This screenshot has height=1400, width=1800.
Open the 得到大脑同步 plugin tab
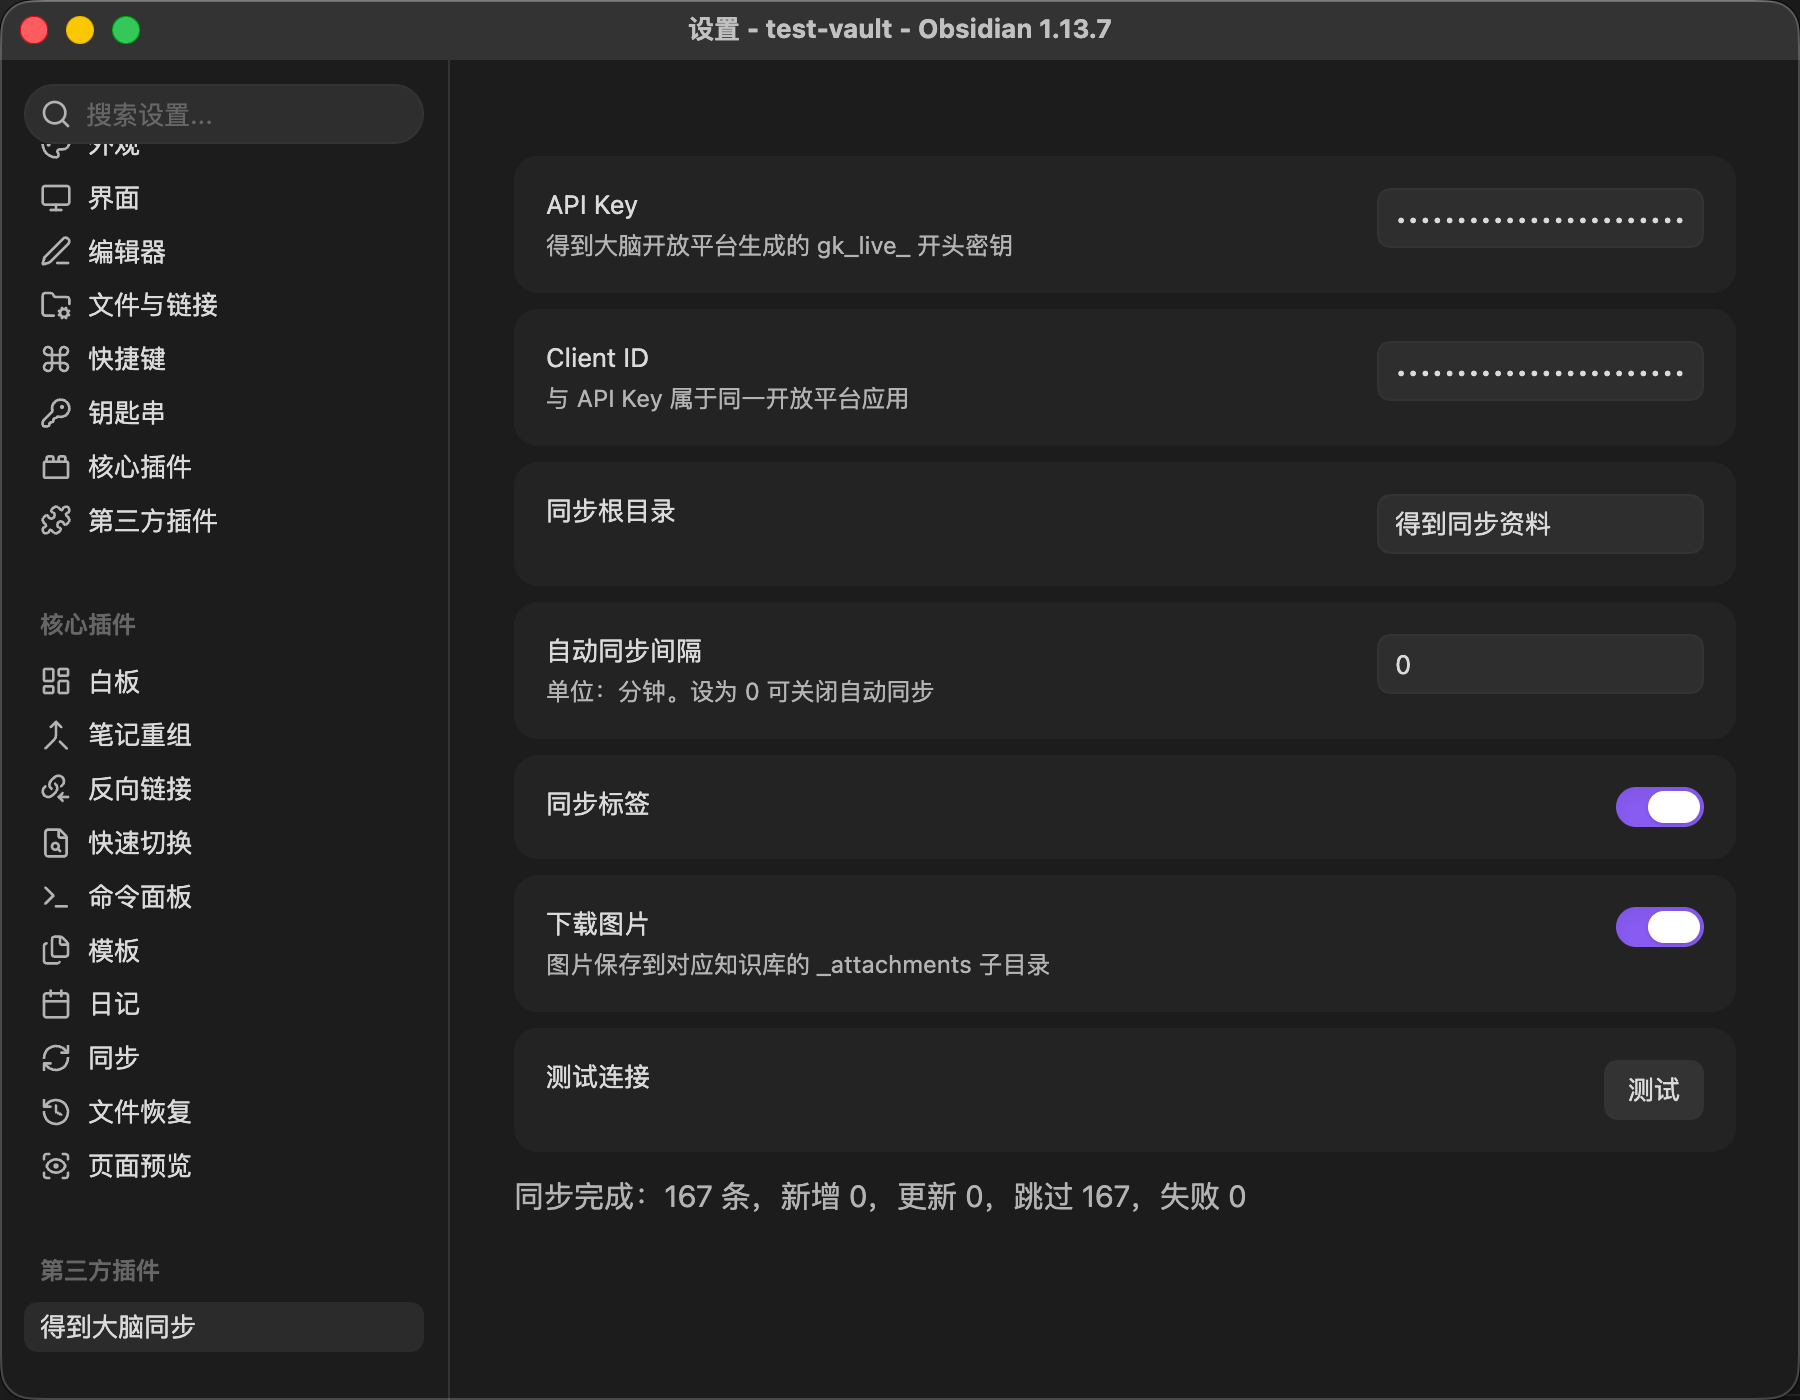[224, 1327]
